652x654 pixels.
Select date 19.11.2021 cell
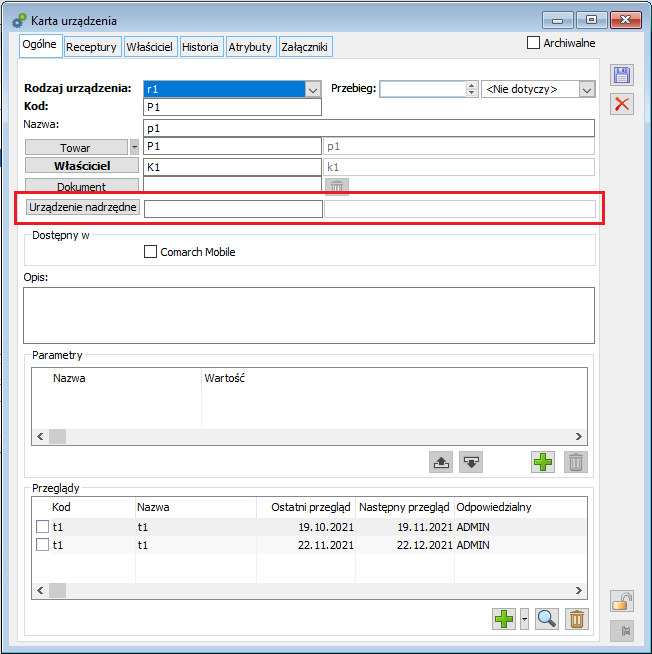point(425,527)
